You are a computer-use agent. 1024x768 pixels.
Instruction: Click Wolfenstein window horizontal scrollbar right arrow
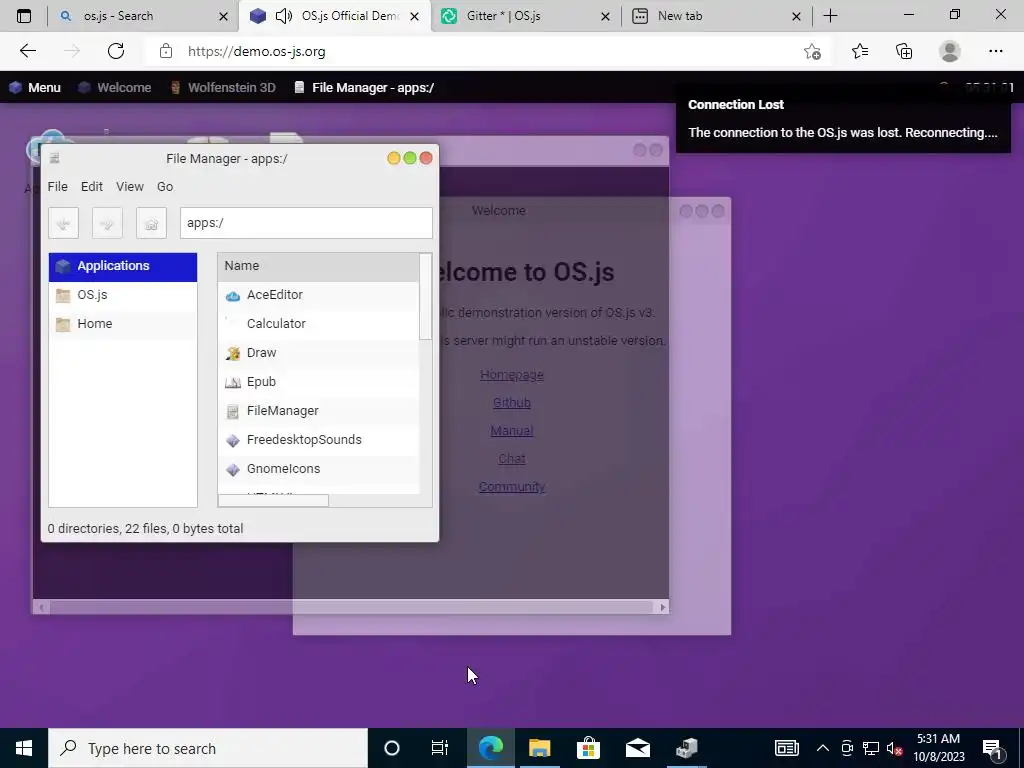[662, 607]
